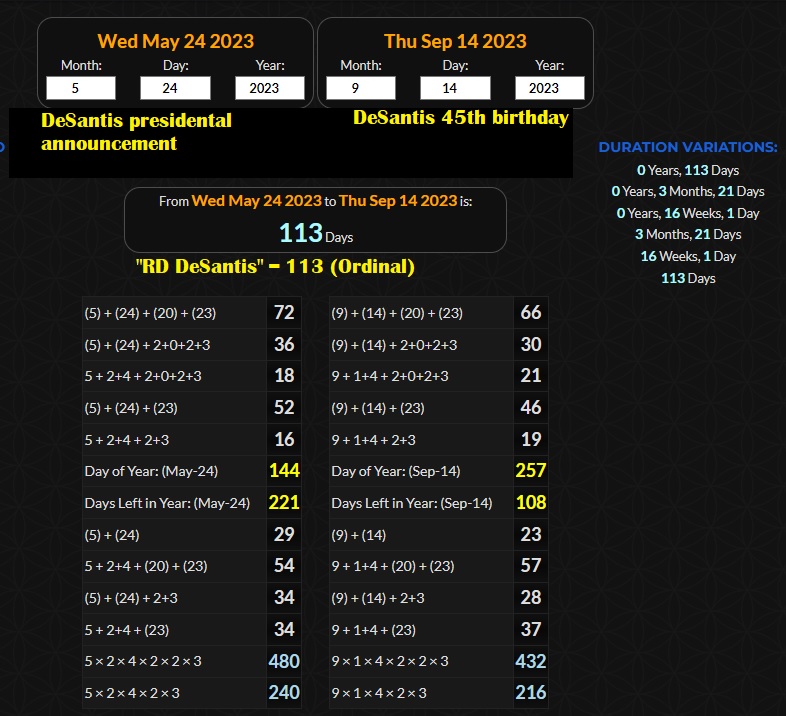Screen dimensions: 786x716
Task: Click the end date Month input showing 9
Action: 361,88
